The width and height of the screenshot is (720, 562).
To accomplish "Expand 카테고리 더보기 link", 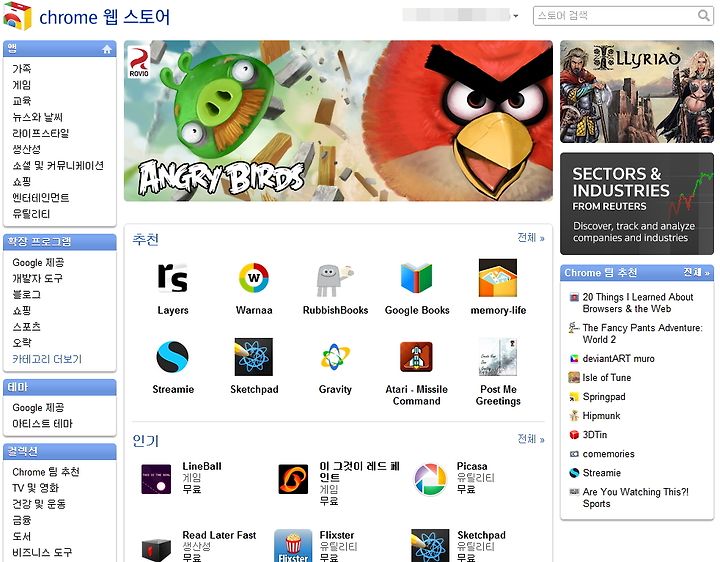I will coord(47,359).
